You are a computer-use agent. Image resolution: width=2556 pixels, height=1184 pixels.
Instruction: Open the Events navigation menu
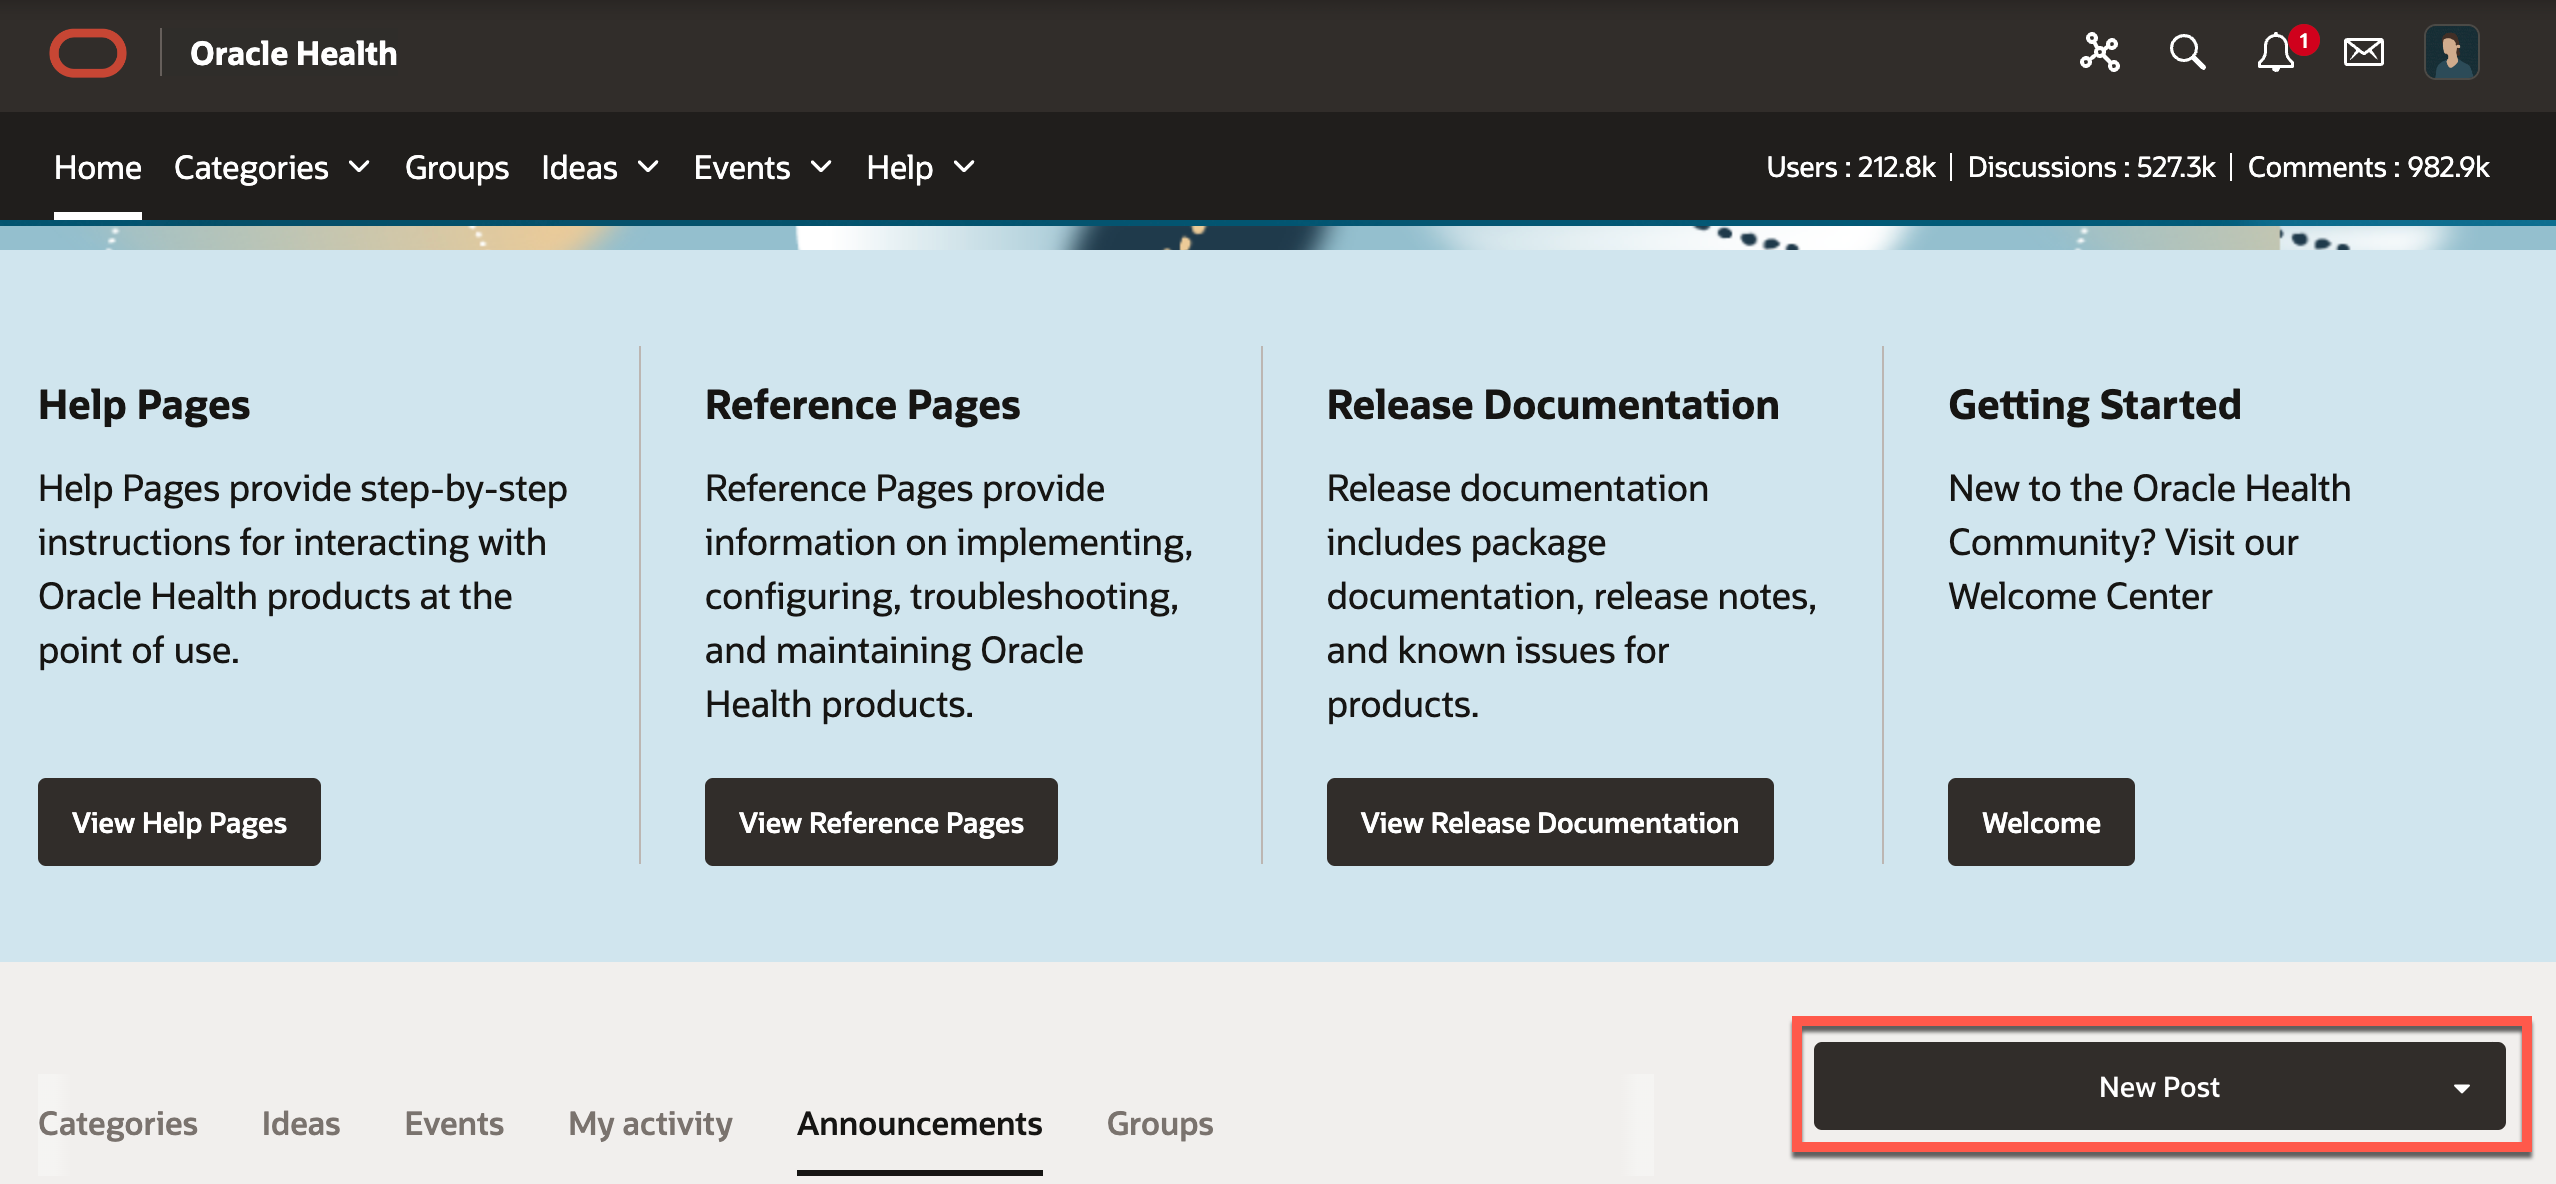pos(742,167)
